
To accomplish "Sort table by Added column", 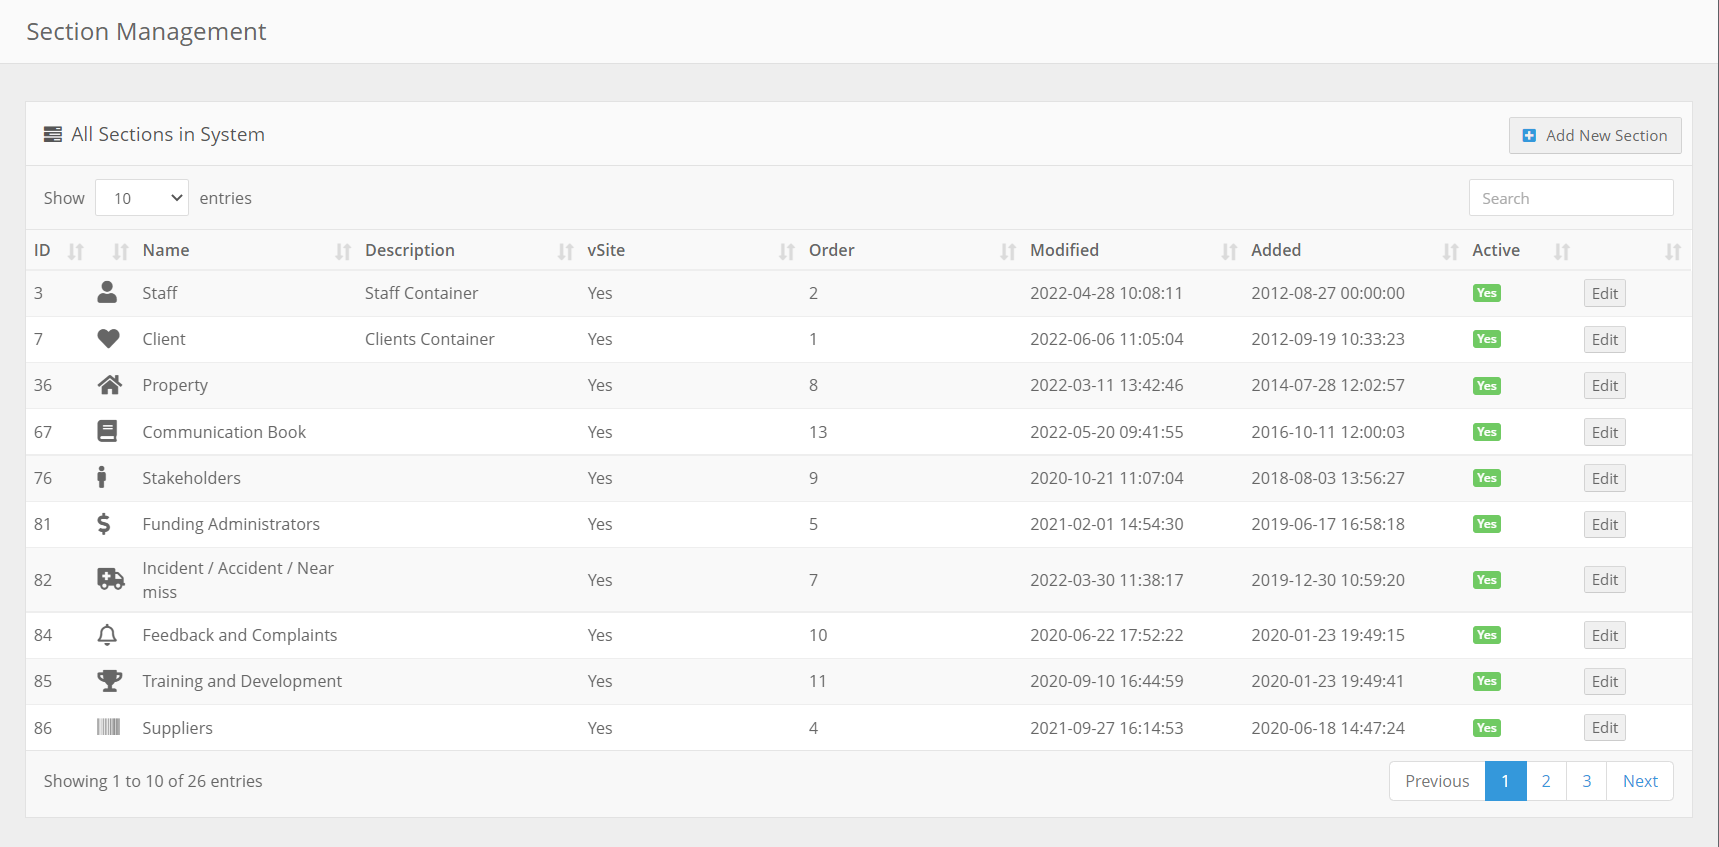I will [1354, 250].
